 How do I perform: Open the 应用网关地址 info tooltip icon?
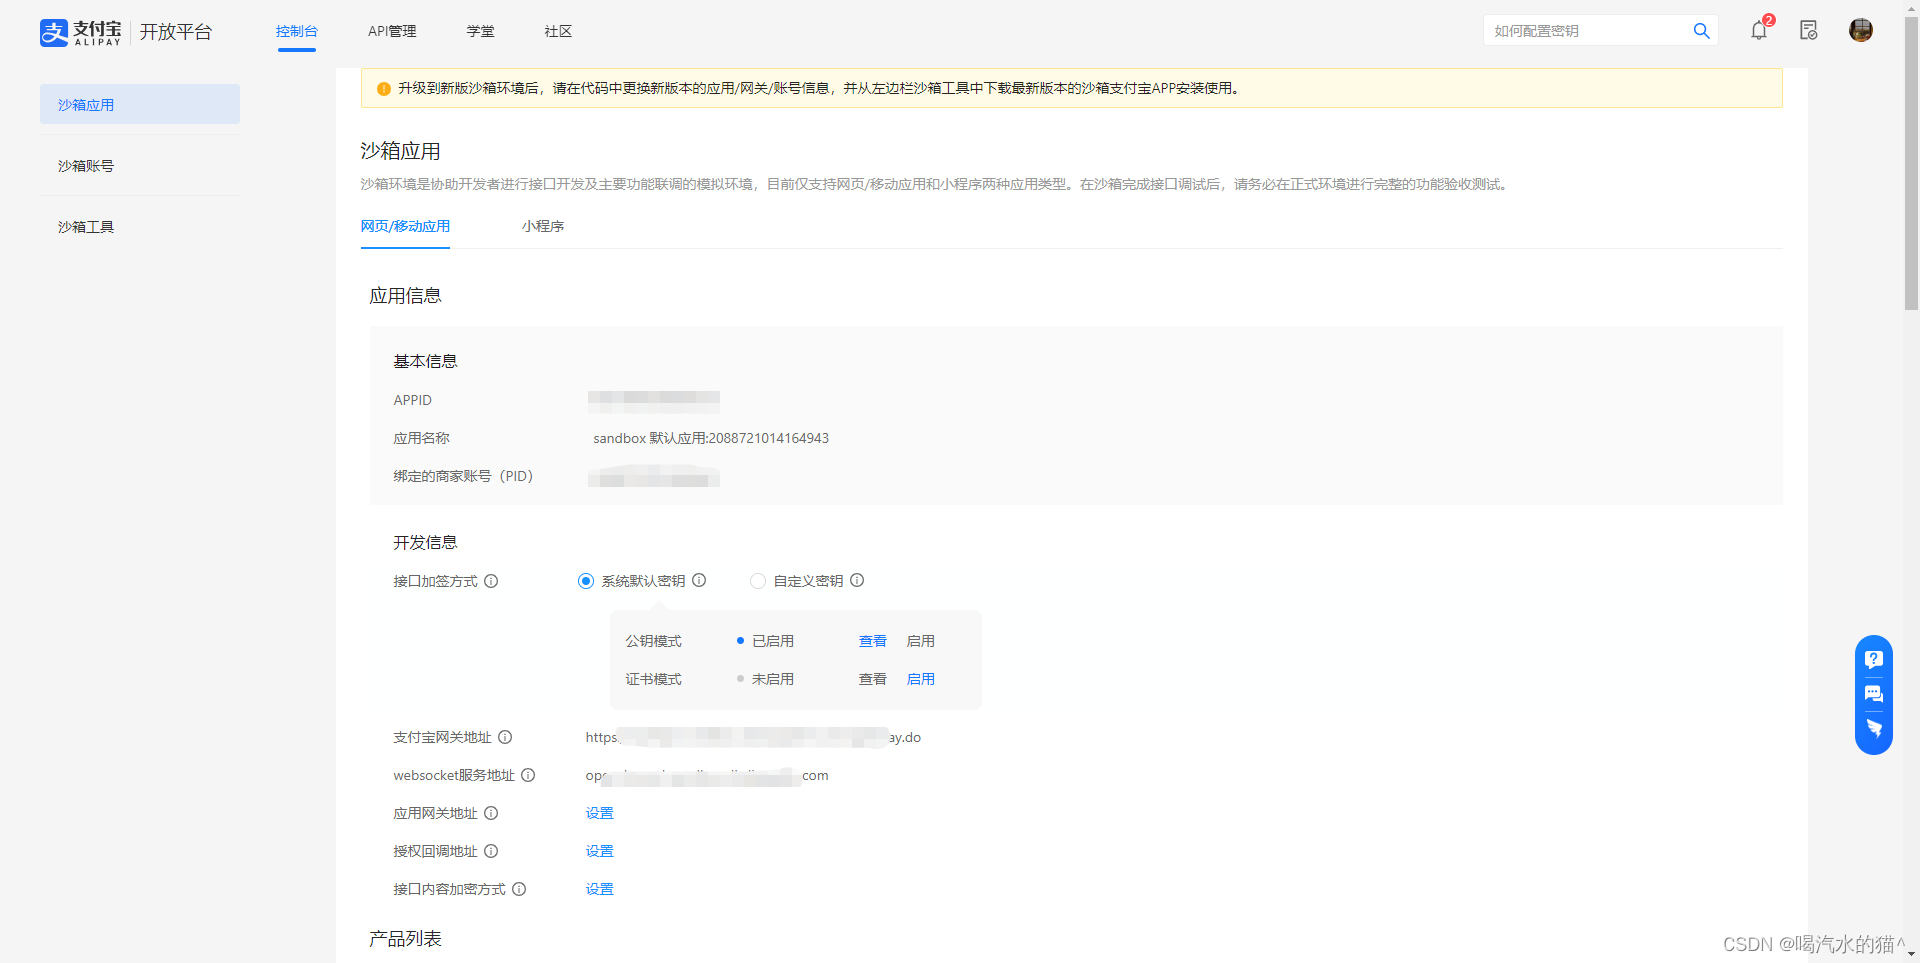491,813
